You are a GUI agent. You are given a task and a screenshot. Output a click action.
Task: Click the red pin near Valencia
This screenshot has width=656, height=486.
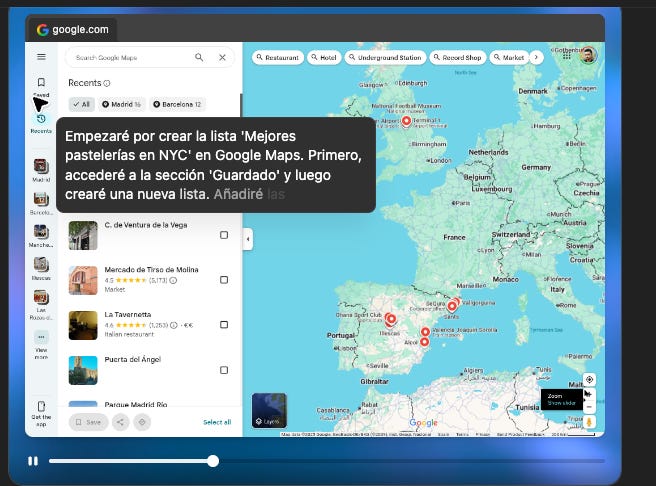425,332
